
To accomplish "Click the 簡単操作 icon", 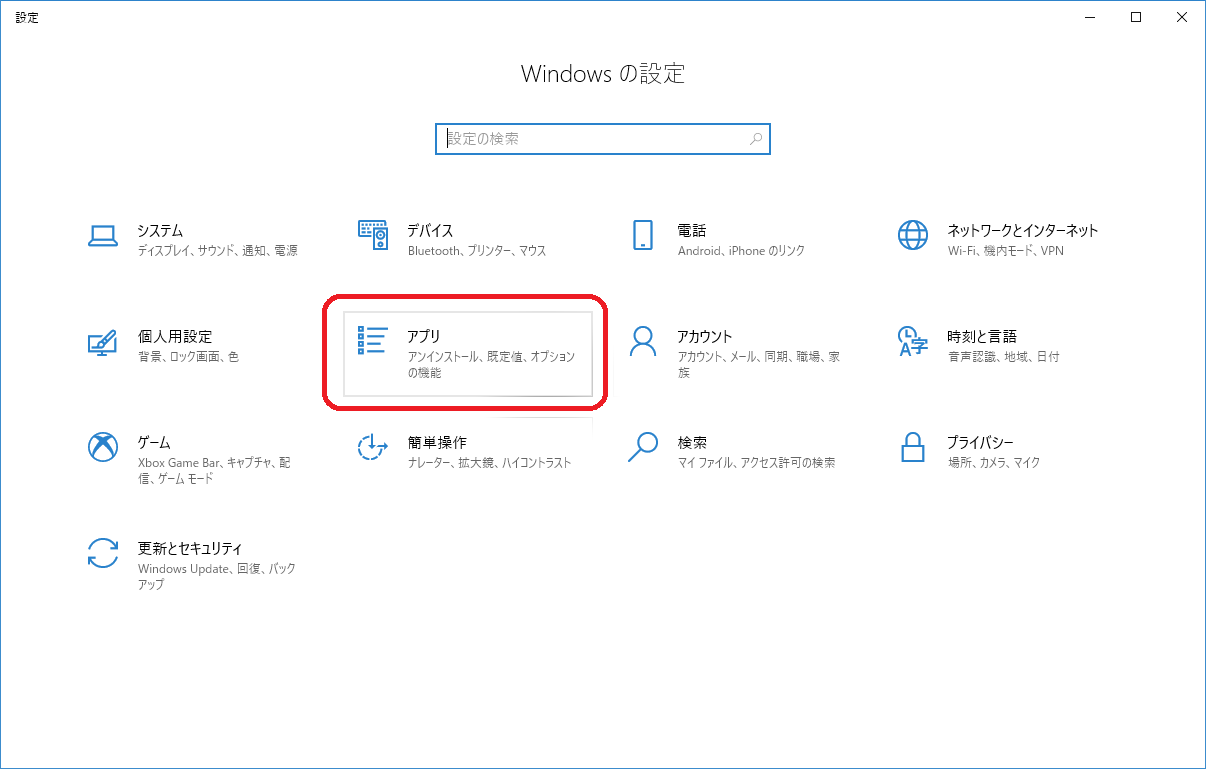I will pos(373,448).
